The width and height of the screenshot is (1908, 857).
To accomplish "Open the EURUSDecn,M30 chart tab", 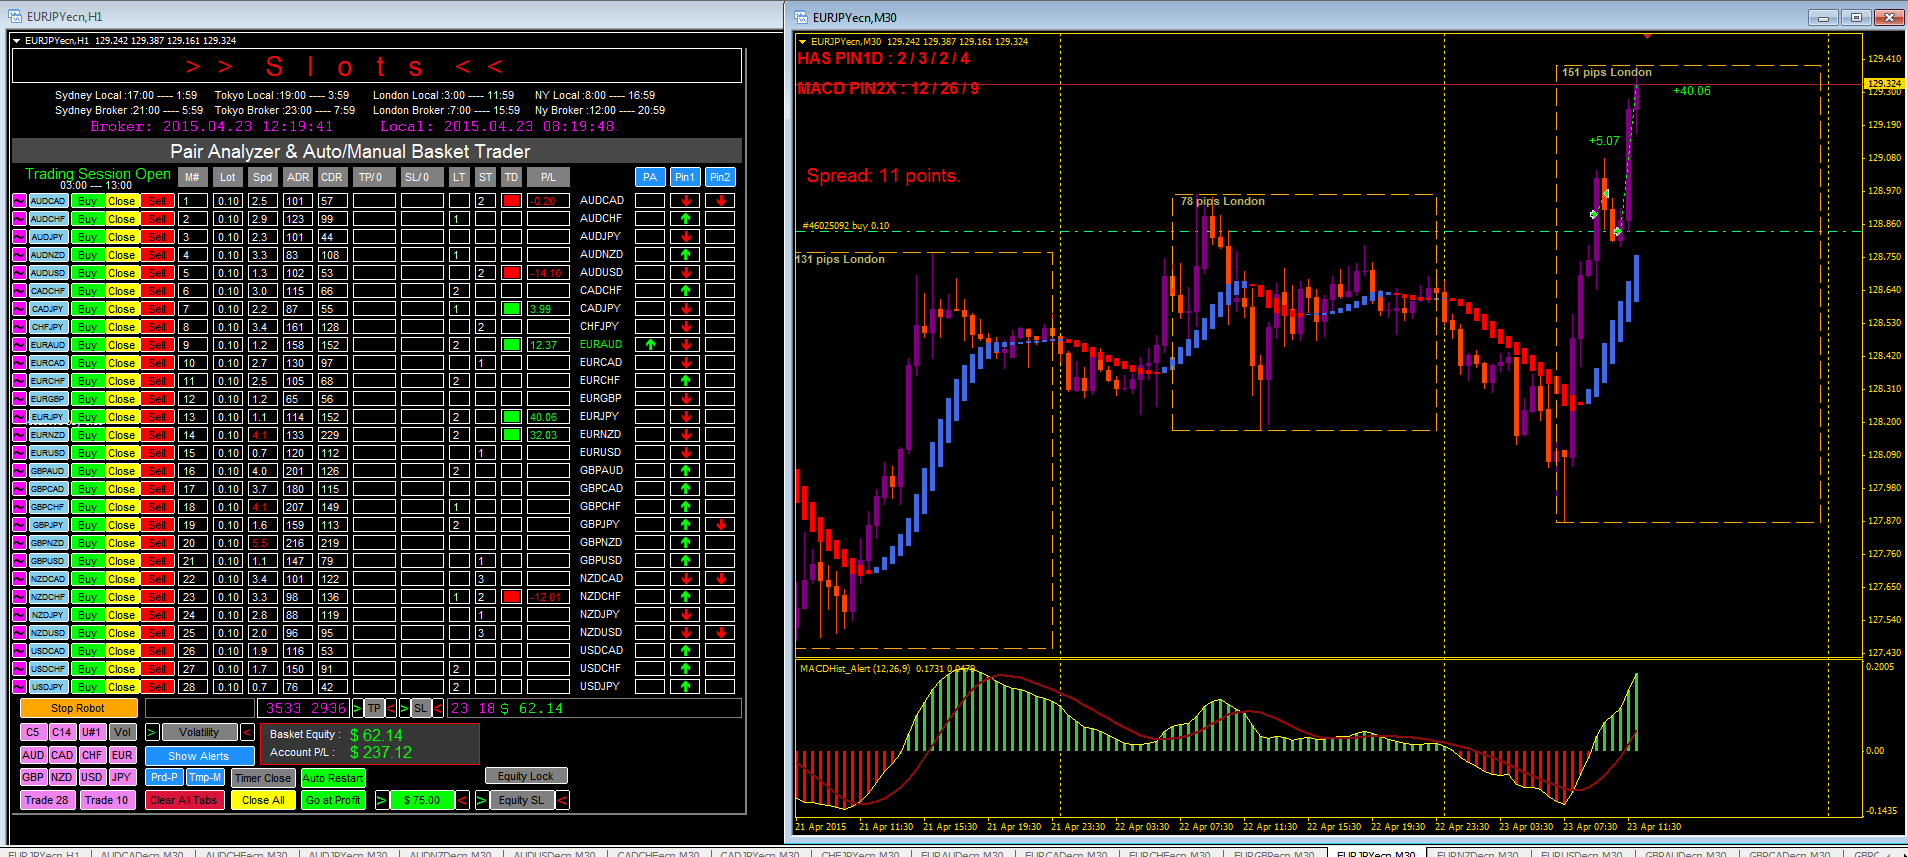I will pos(1581,853).
